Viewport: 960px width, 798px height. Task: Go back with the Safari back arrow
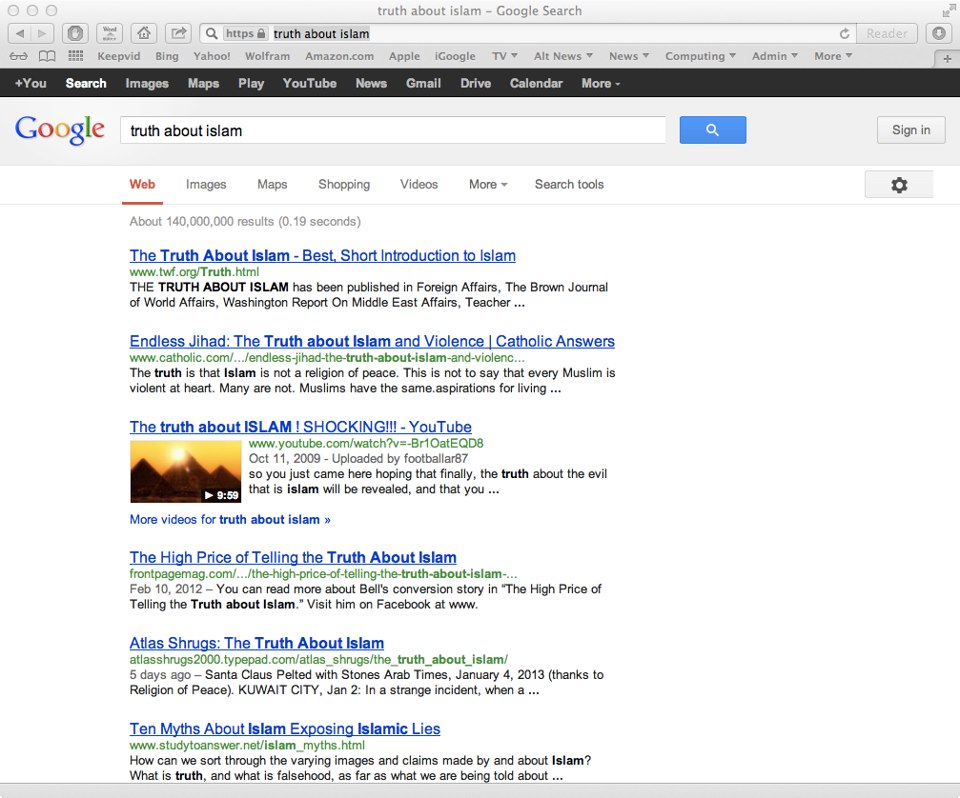click(20, 33)
